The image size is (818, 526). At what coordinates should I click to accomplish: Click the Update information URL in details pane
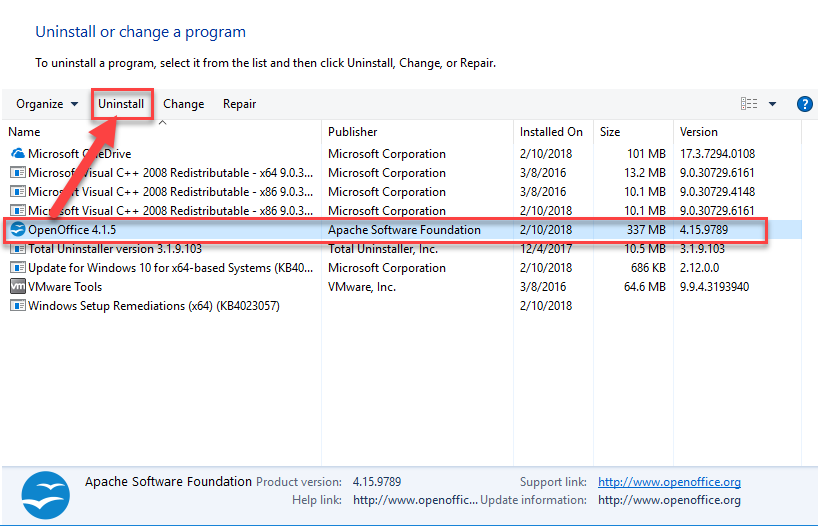(669, 500)
